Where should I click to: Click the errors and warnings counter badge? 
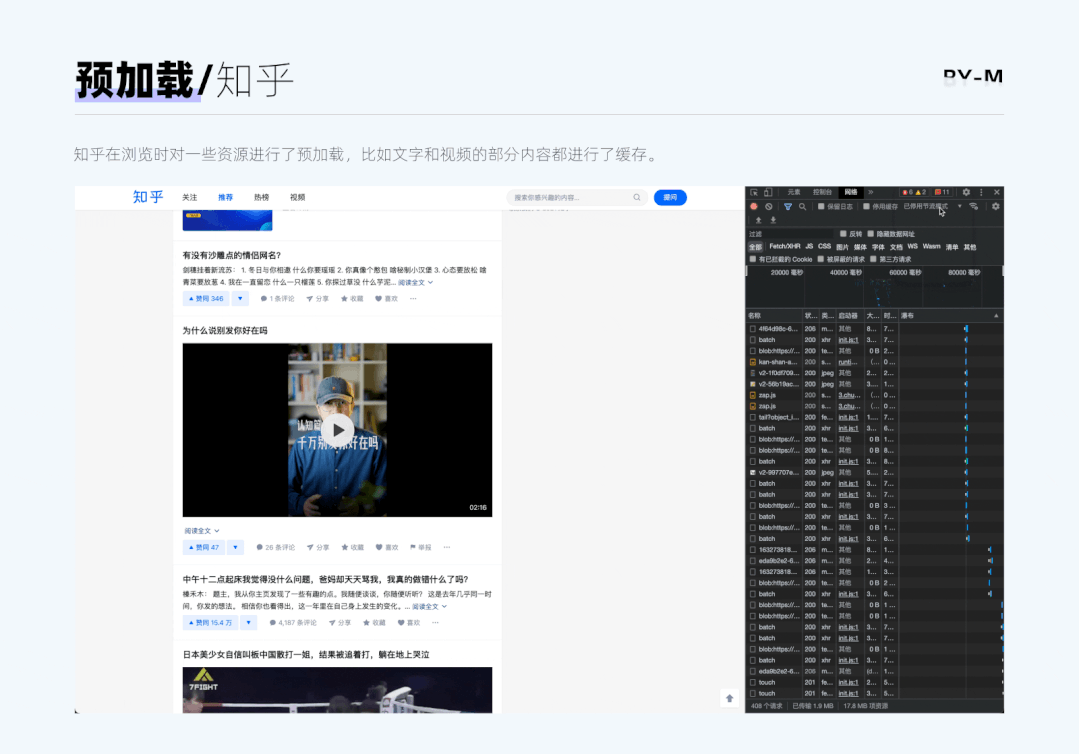[914, 193]
